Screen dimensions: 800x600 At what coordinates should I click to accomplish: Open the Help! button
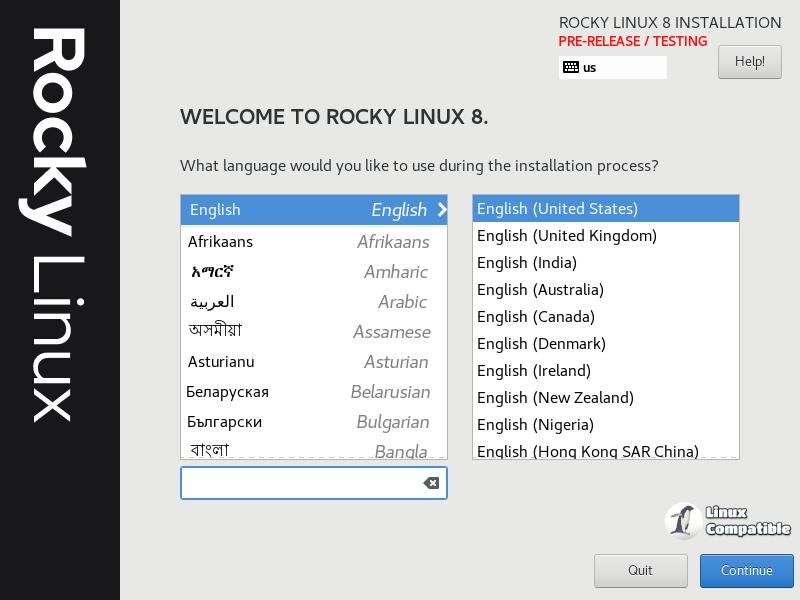point(749,62)
